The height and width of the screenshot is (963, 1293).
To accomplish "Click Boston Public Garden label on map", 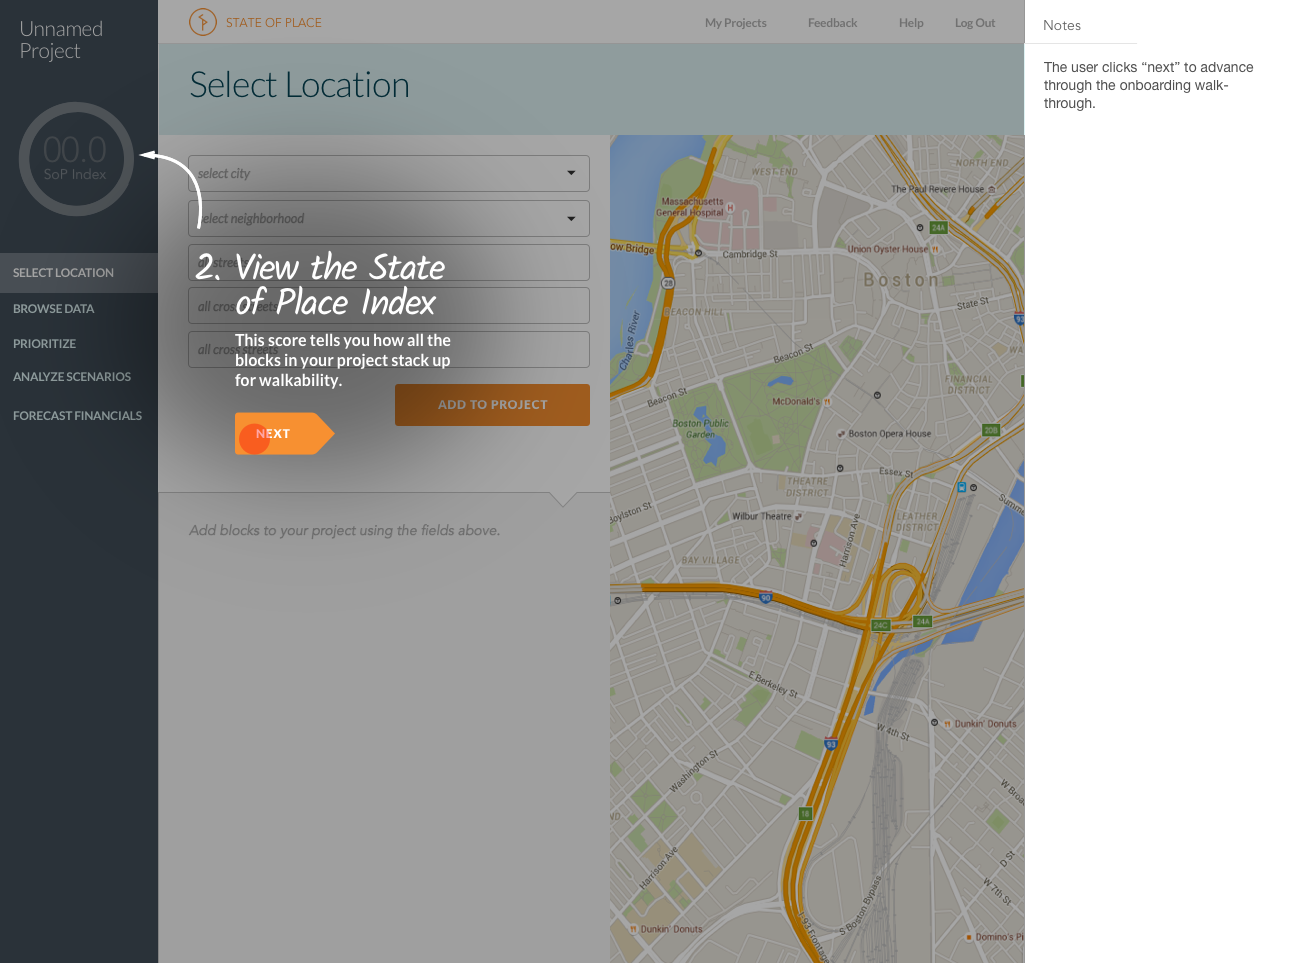I will point(700,429).
